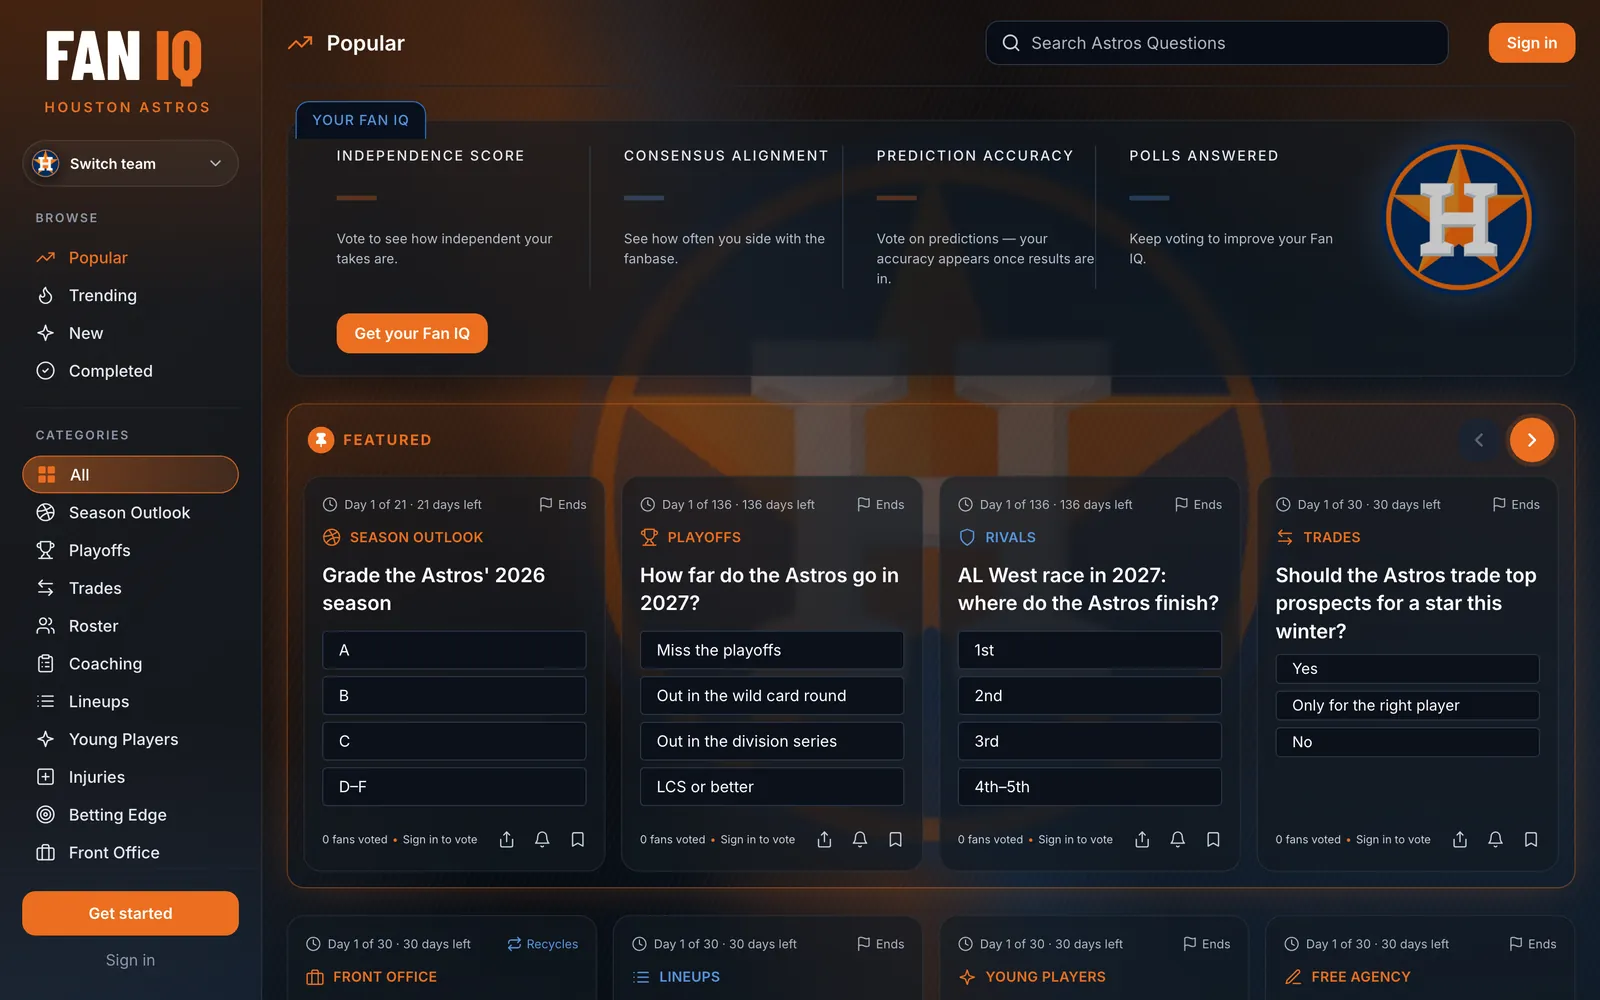Pick 1st in the AL West race poll
Viewport: 1600px width, 1000px height.
tap(1090, 650)
